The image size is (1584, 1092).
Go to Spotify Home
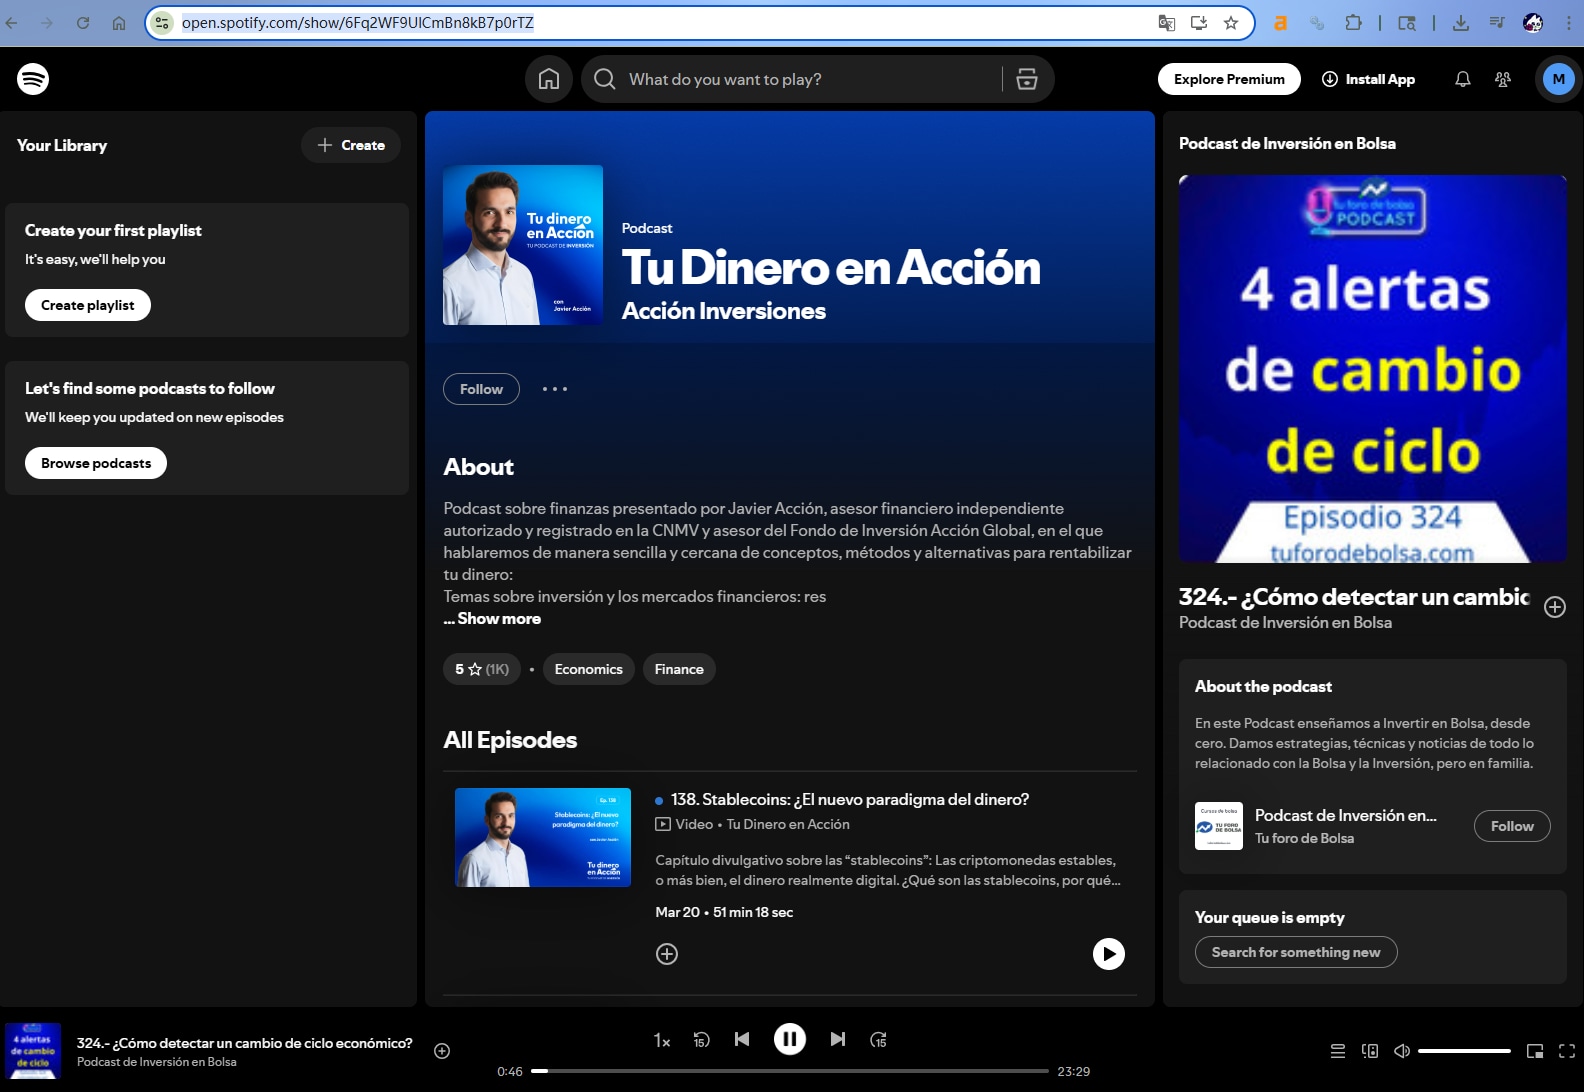point(549,79)
